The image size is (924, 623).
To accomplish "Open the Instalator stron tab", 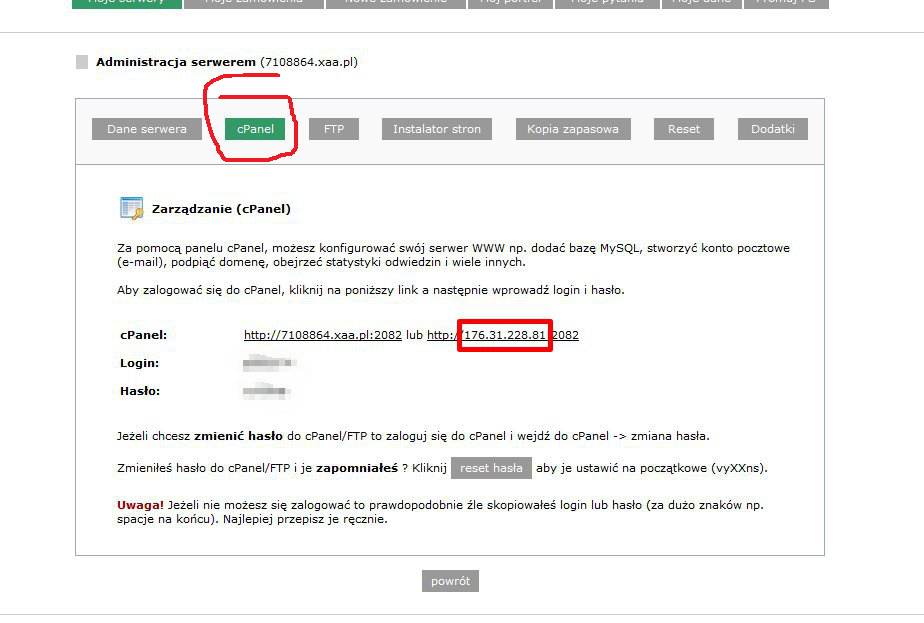I will coord(437,129).
